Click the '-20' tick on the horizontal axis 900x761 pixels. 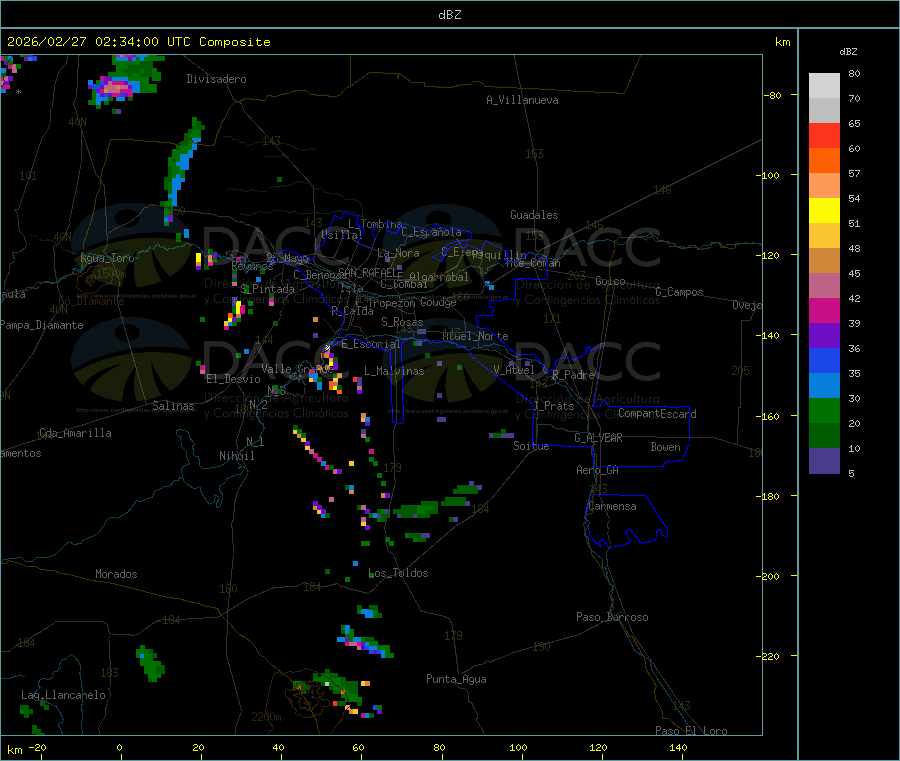(38, 747)
